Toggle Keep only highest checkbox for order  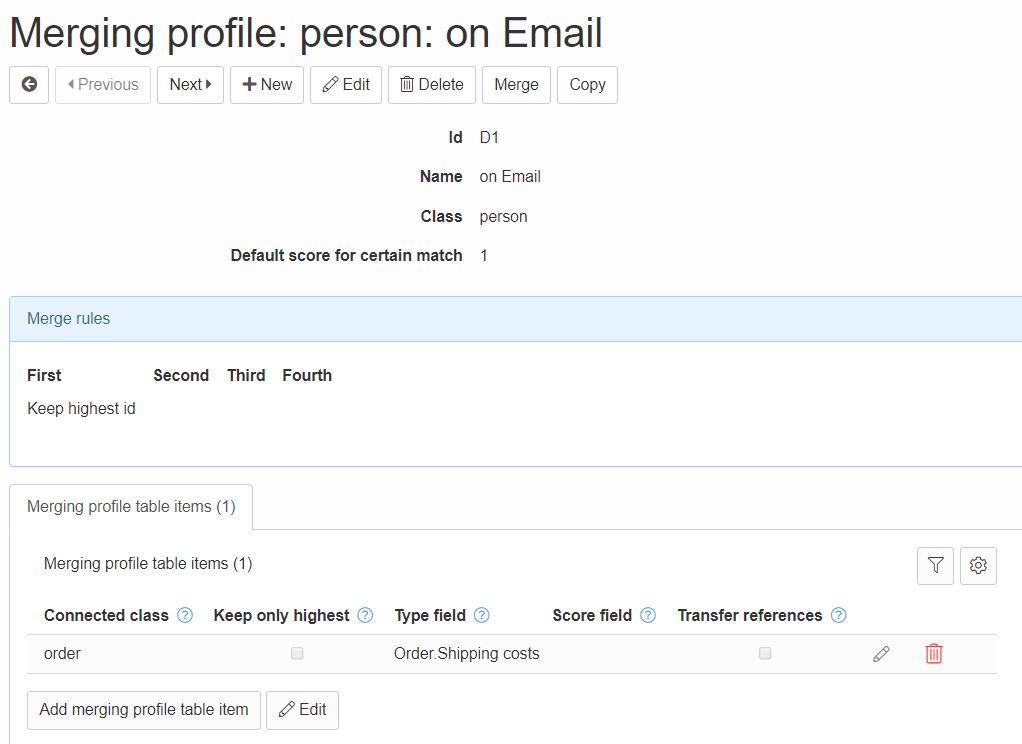pyautogui.click(x=297, y=654)
